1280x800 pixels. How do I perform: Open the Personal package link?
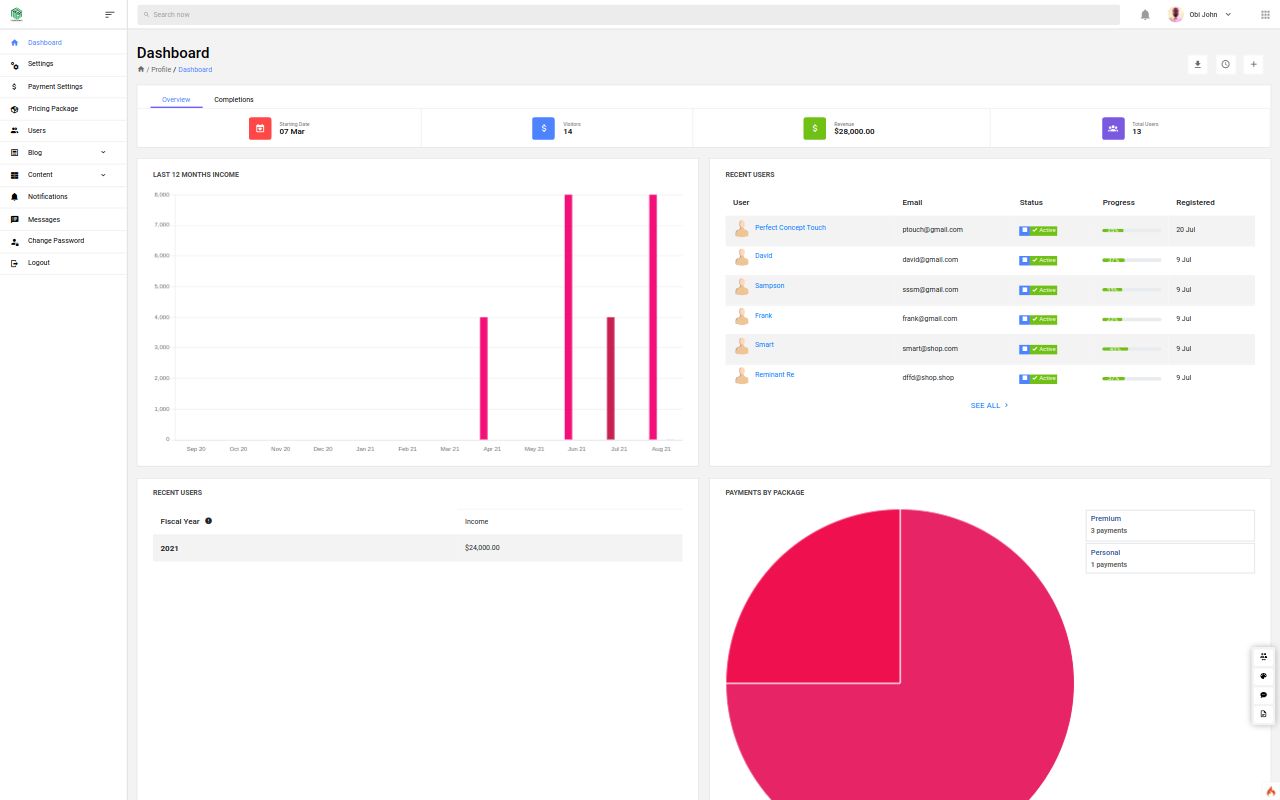[1105, 552]
